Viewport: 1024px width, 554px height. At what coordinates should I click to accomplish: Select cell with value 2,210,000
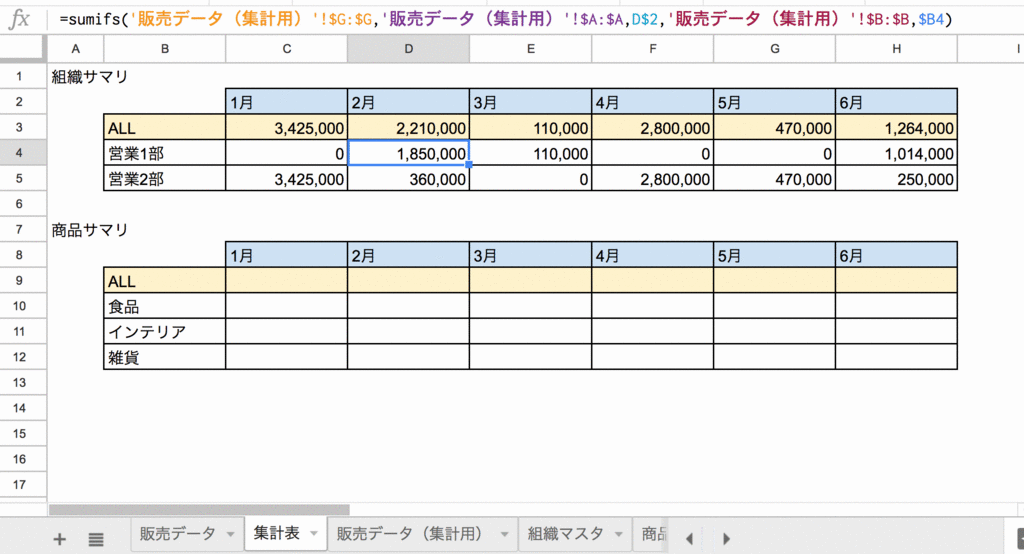408,127
